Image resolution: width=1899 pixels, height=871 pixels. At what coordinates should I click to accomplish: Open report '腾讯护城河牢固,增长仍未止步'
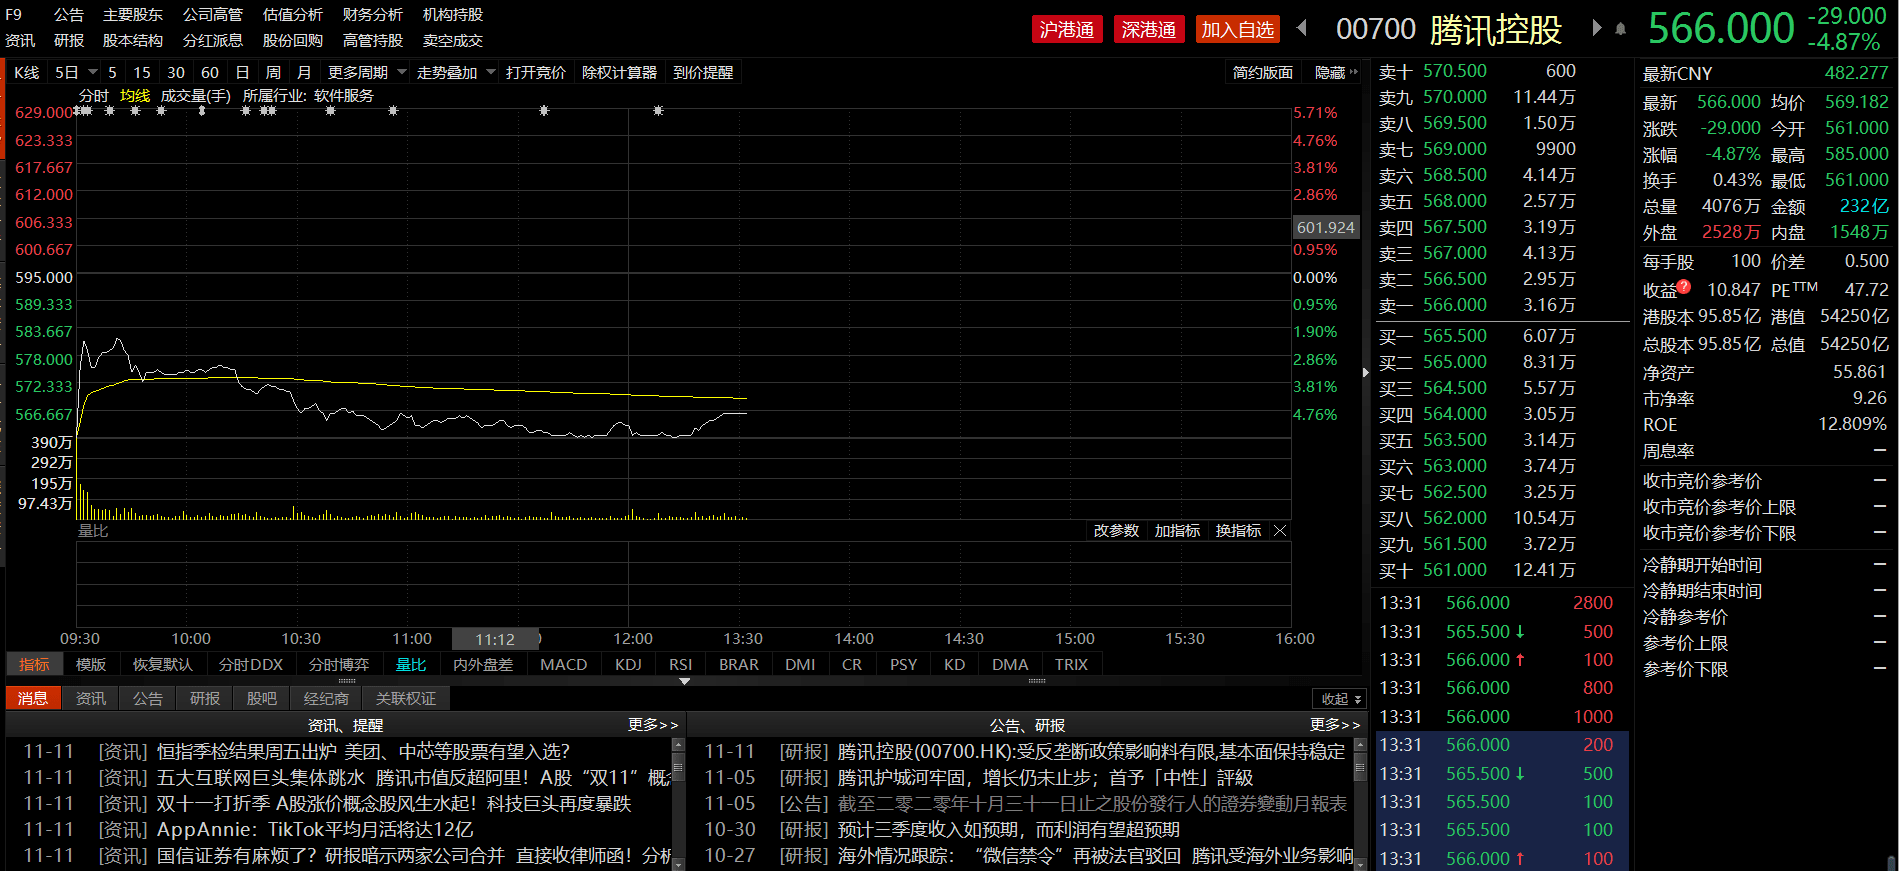pos(1045,778)
